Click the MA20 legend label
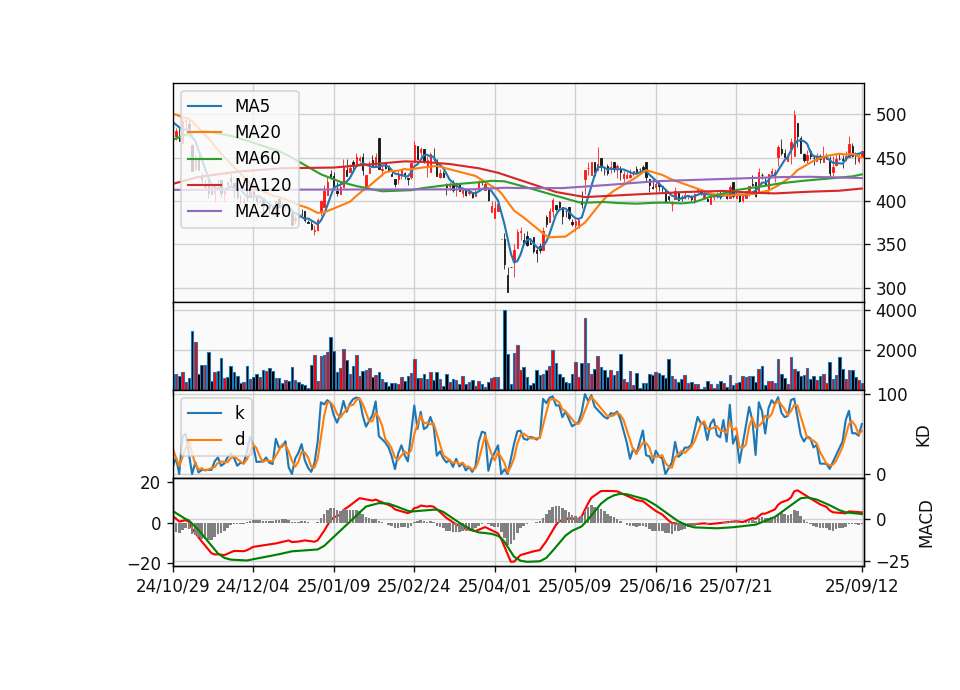The width and height of the screenshot is (960, 690). point(257,132)
